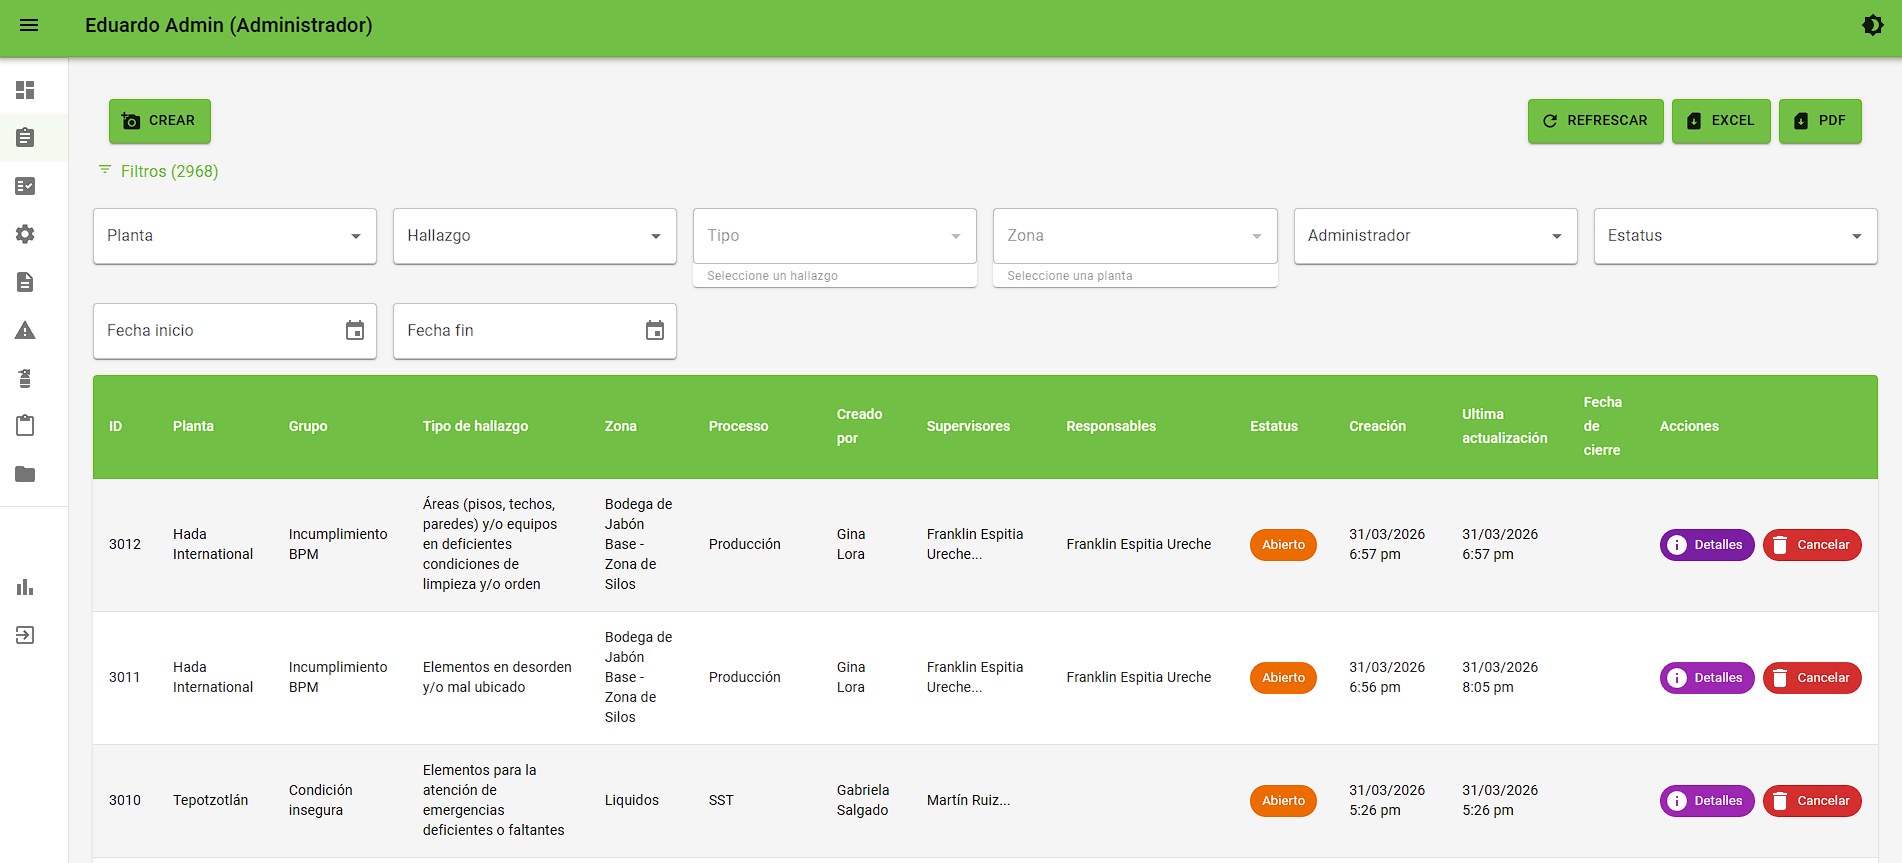Expand the Planta dropdown filter
This screenshot has height=863, width=1902.
[235, 236]
